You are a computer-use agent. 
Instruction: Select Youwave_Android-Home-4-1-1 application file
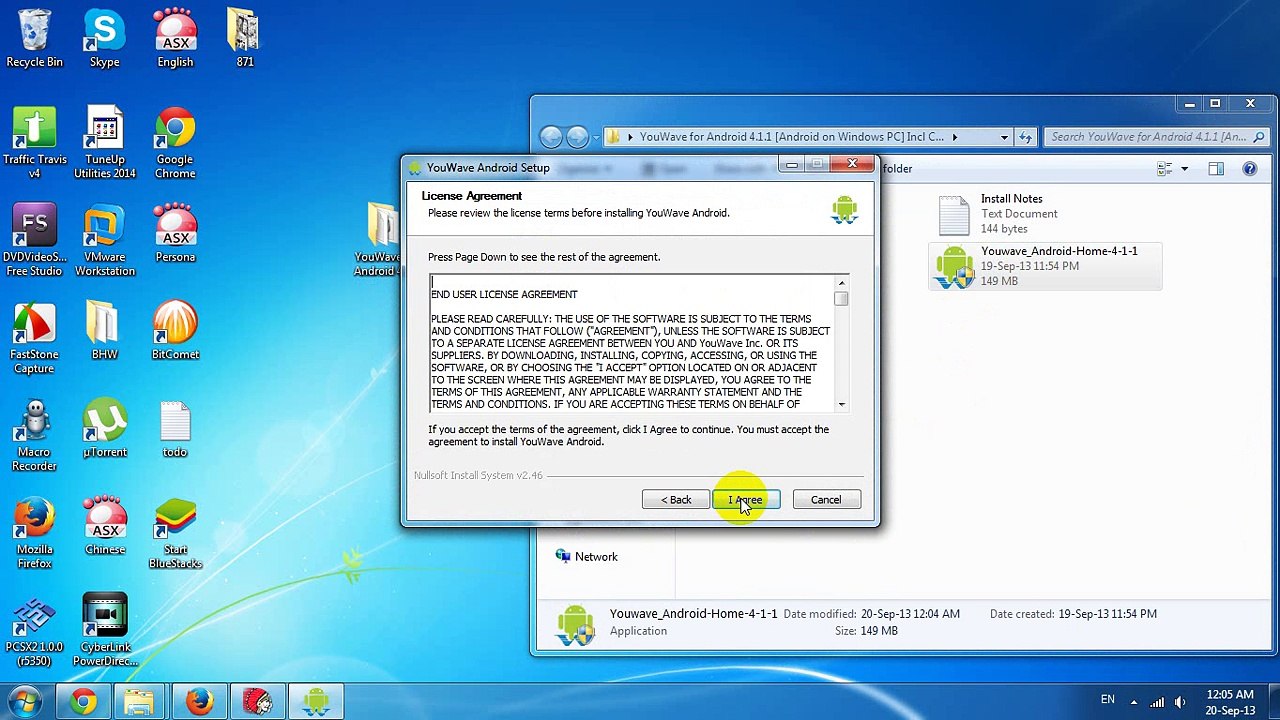pyautogui.click(x=1045, y=266)
